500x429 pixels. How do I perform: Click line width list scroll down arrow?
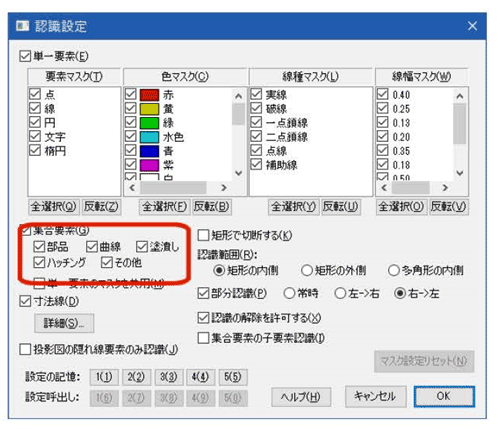click(x=460, y=173)
